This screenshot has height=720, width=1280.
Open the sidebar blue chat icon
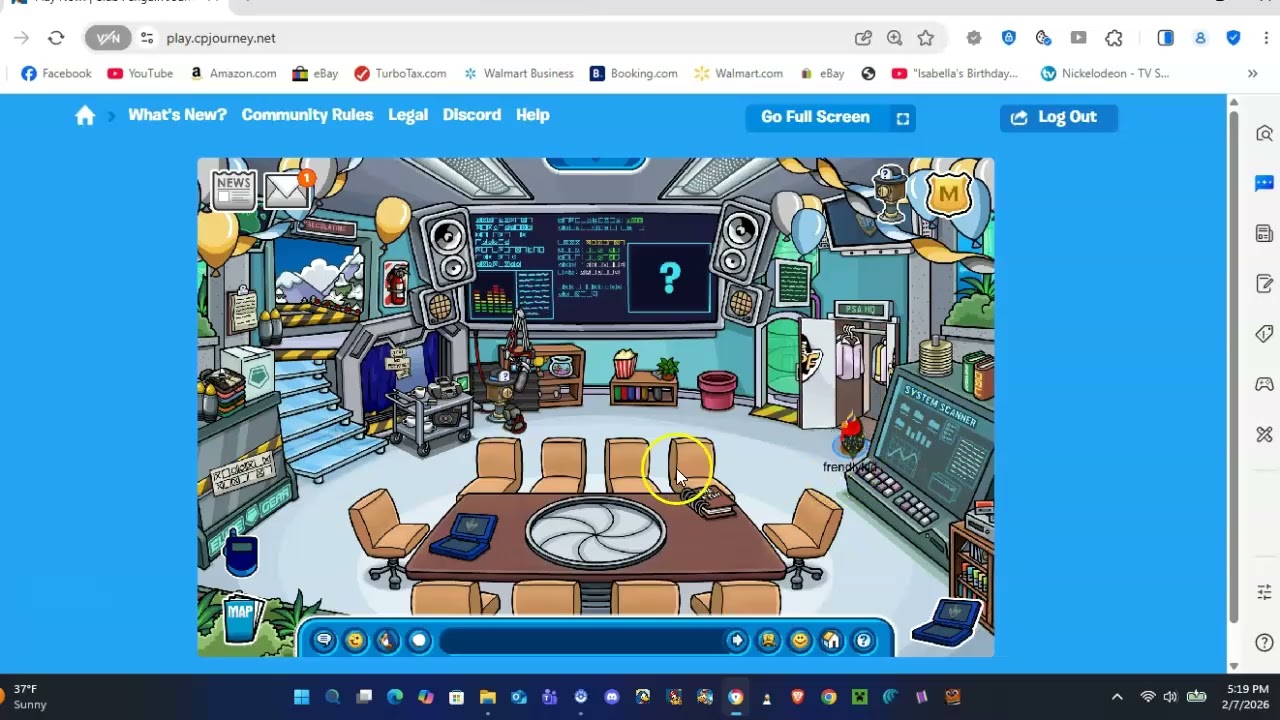[1264, 183]
